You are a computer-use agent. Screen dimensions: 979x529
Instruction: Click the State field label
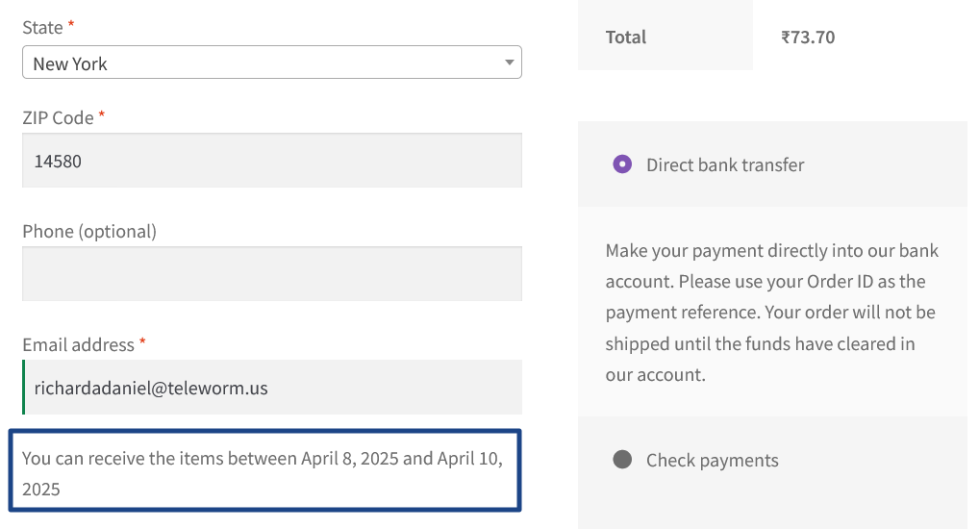(x=43, y=28)
